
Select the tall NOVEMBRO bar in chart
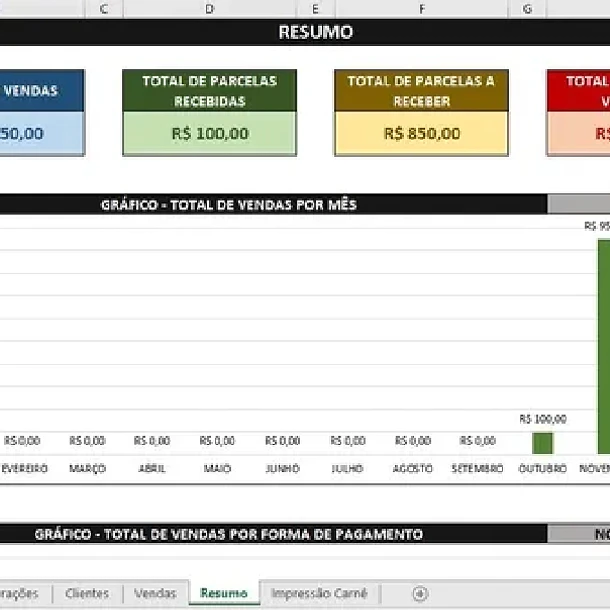(x=604, y=347)
